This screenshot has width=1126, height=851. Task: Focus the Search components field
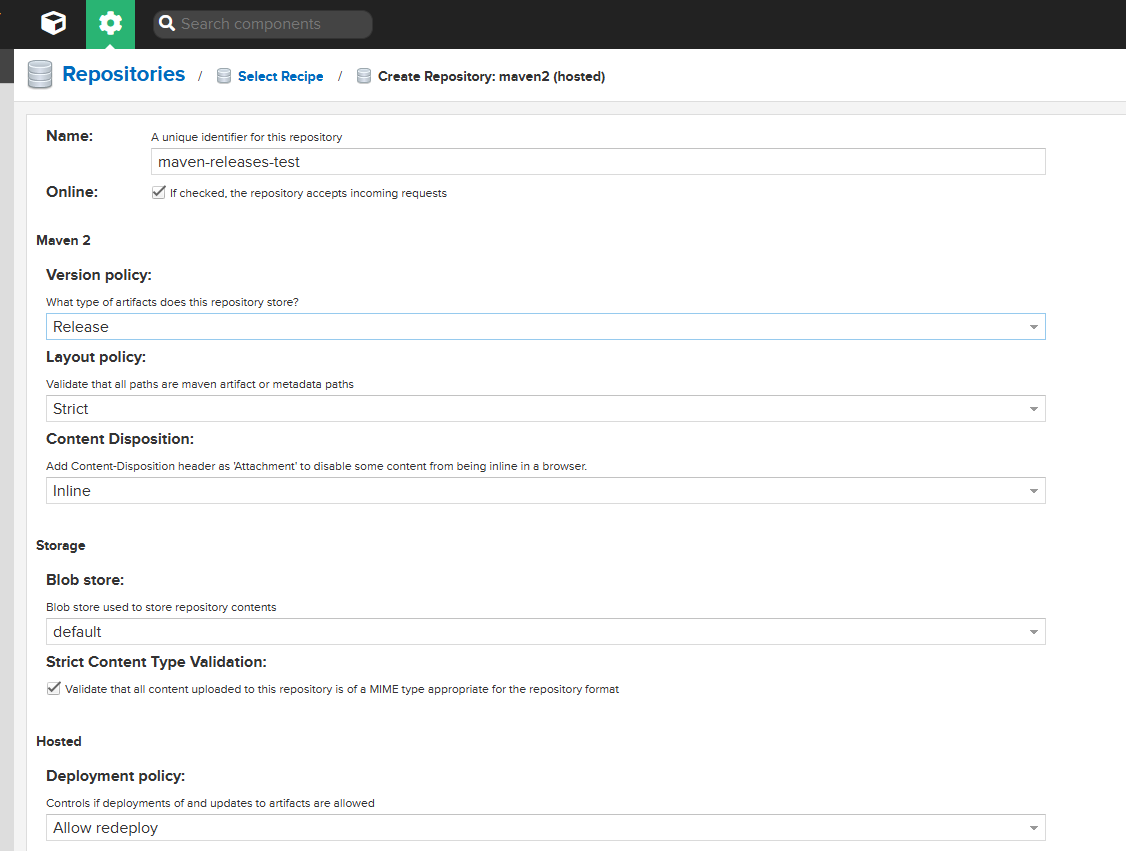coord(263,24)
